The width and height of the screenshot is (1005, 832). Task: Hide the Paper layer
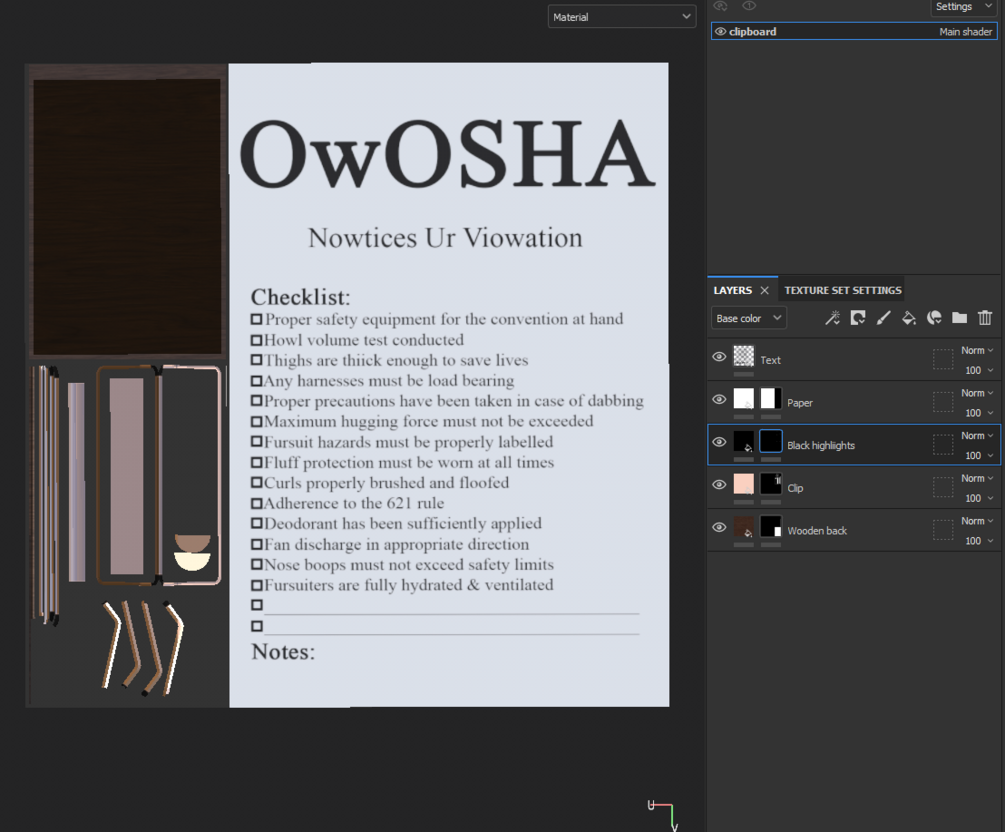(x=719, y=399)
